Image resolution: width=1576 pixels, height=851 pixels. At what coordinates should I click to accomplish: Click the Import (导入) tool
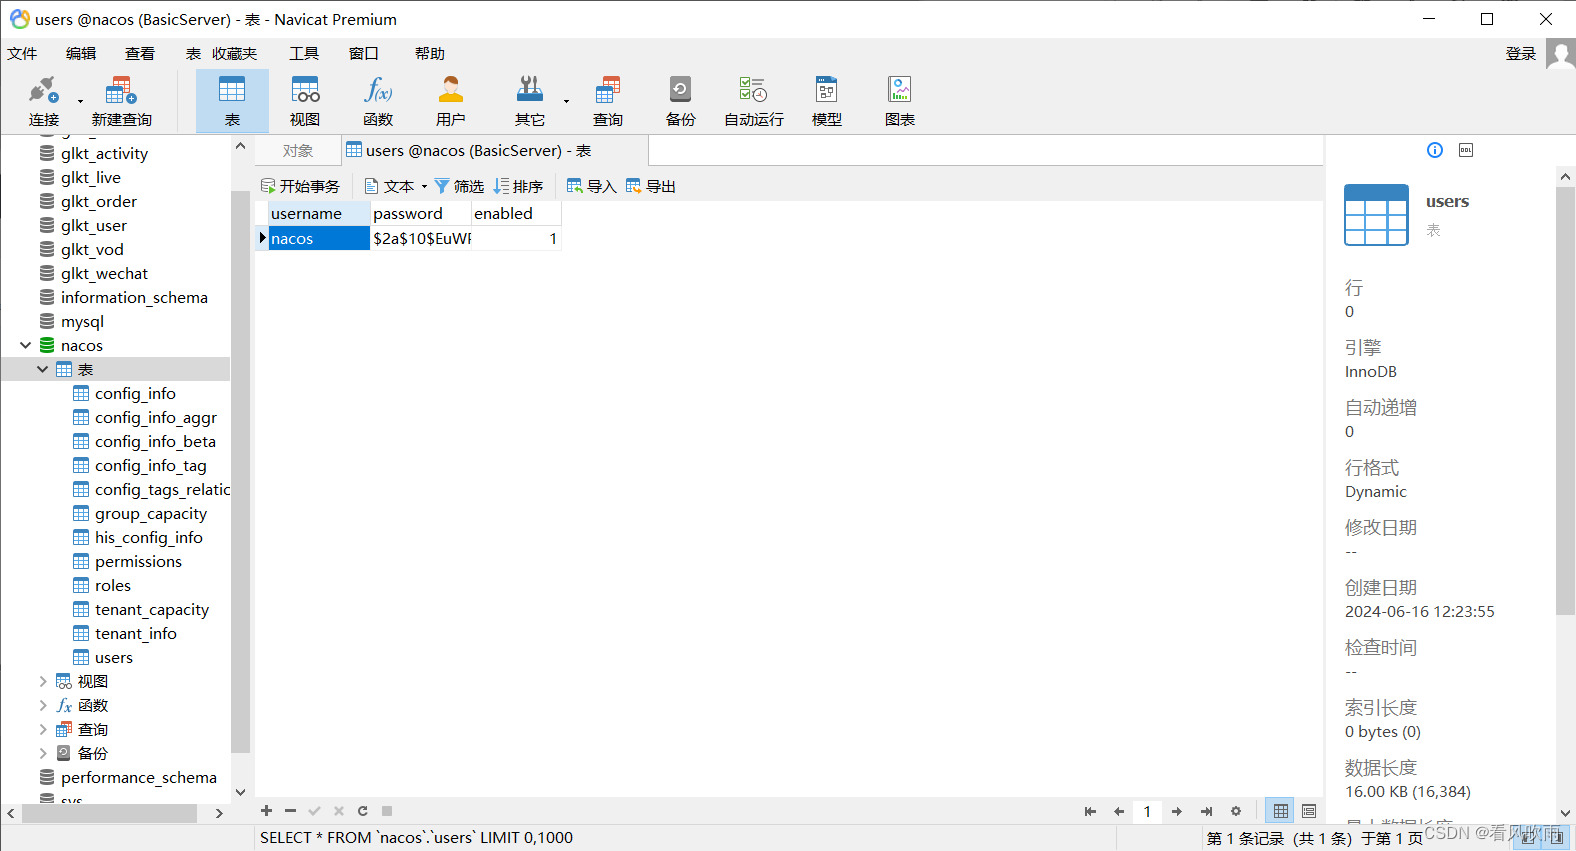pyautogui.click(x=591, y=186)
